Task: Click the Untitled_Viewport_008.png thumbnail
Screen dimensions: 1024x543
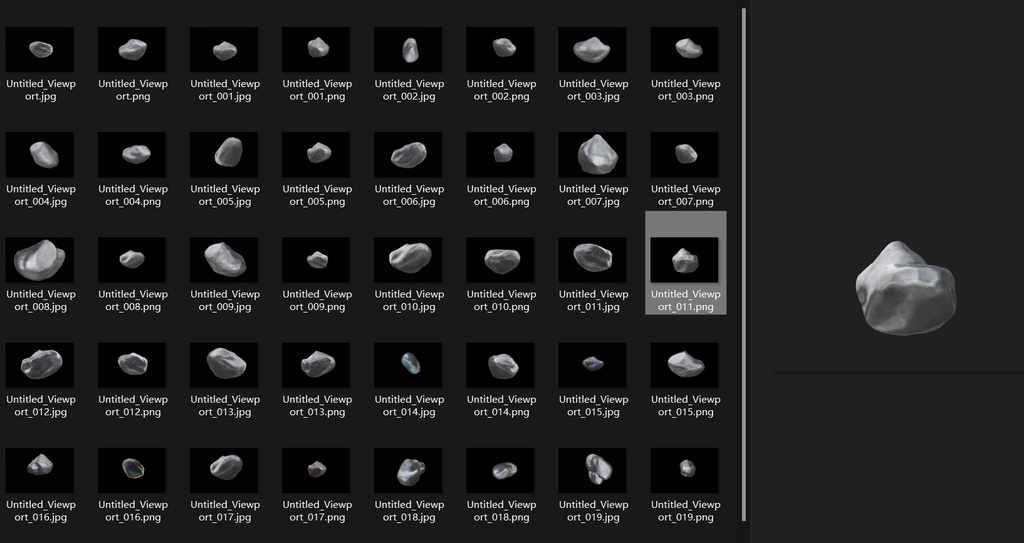Action: coord(132,260)
